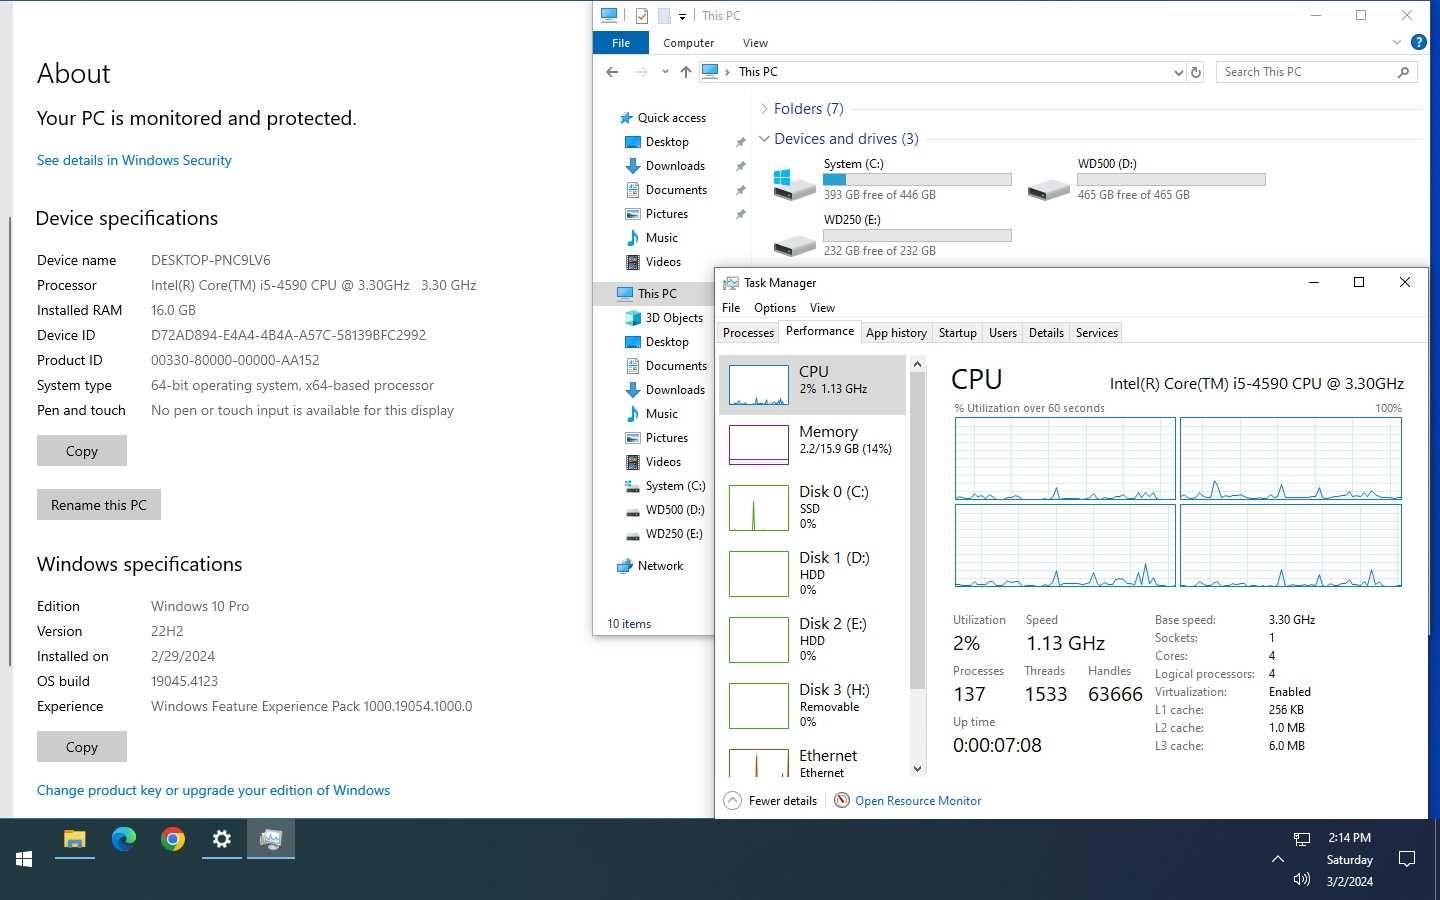Select Disk 0 (C:) performance item
Viewport: 1440px width, 900px height.
click(812, 507)
